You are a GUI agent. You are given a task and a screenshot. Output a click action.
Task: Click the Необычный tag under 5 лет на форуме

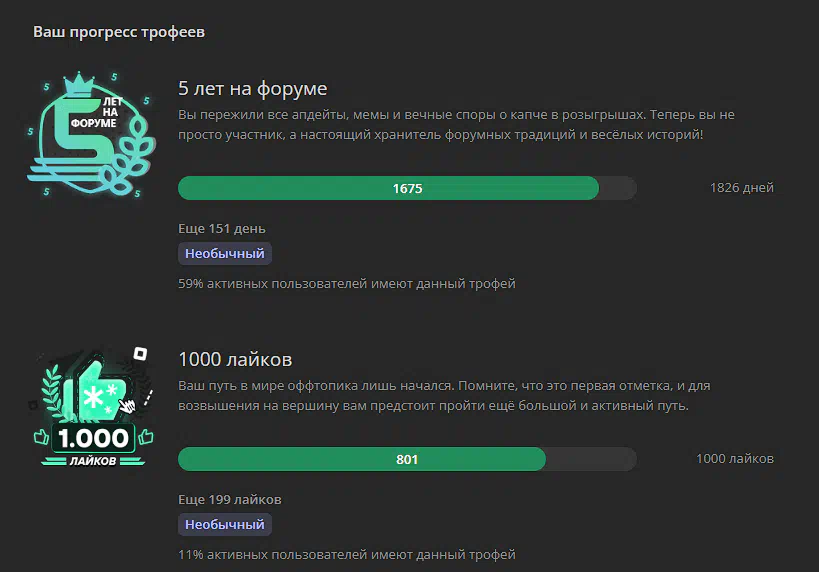[225, 253]
